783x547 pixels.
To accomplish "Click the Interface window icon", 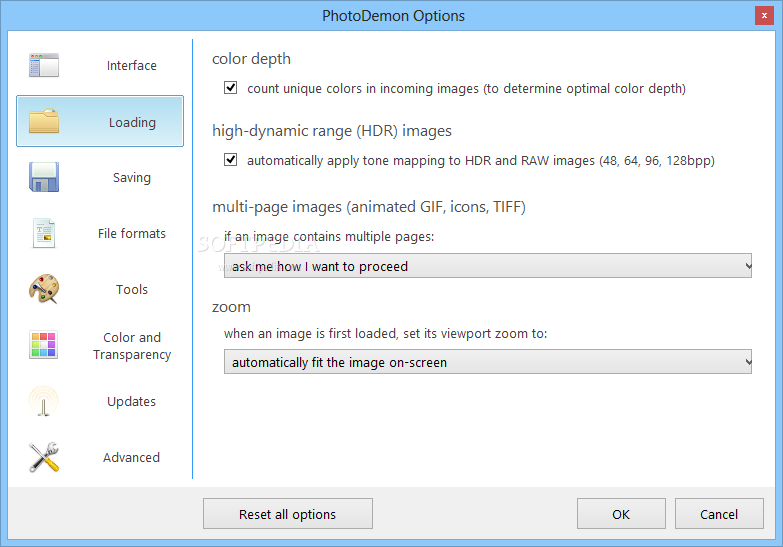I will (x=44, y=65).
